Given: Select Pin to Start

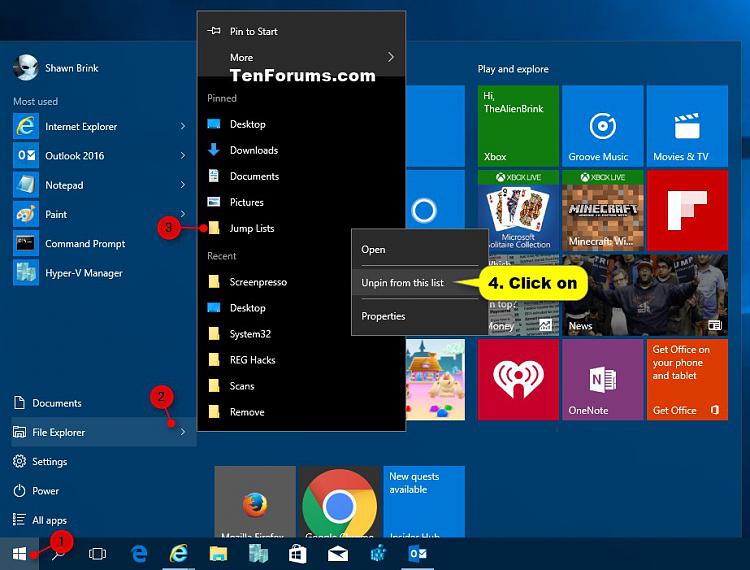Looking at the screenshot, I should [x=301, y=31].
